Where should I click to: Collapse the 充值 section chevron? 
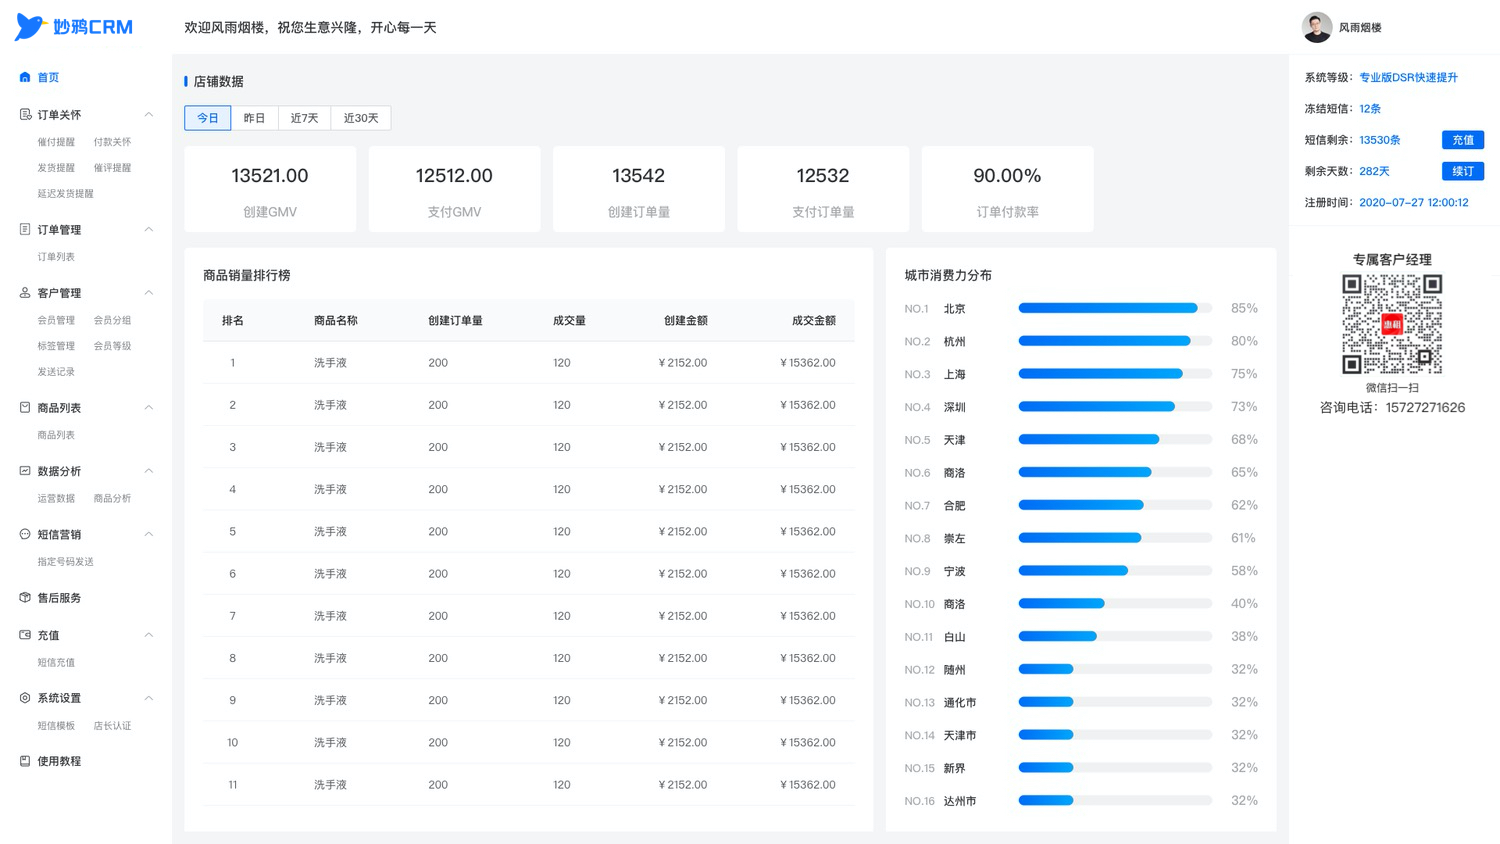[149, 634]
